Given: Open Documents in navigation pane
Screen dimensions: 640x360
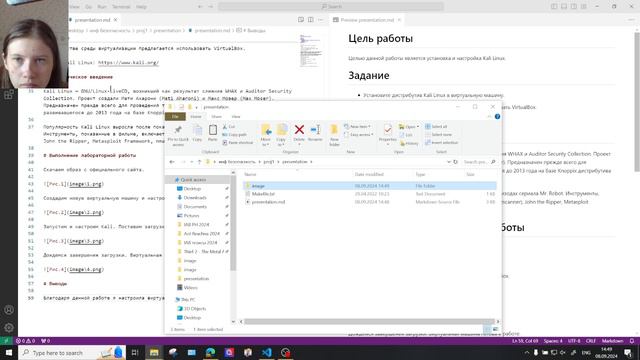Looking at the screenshot, I should pyautogui.click(x=195, y=207).
